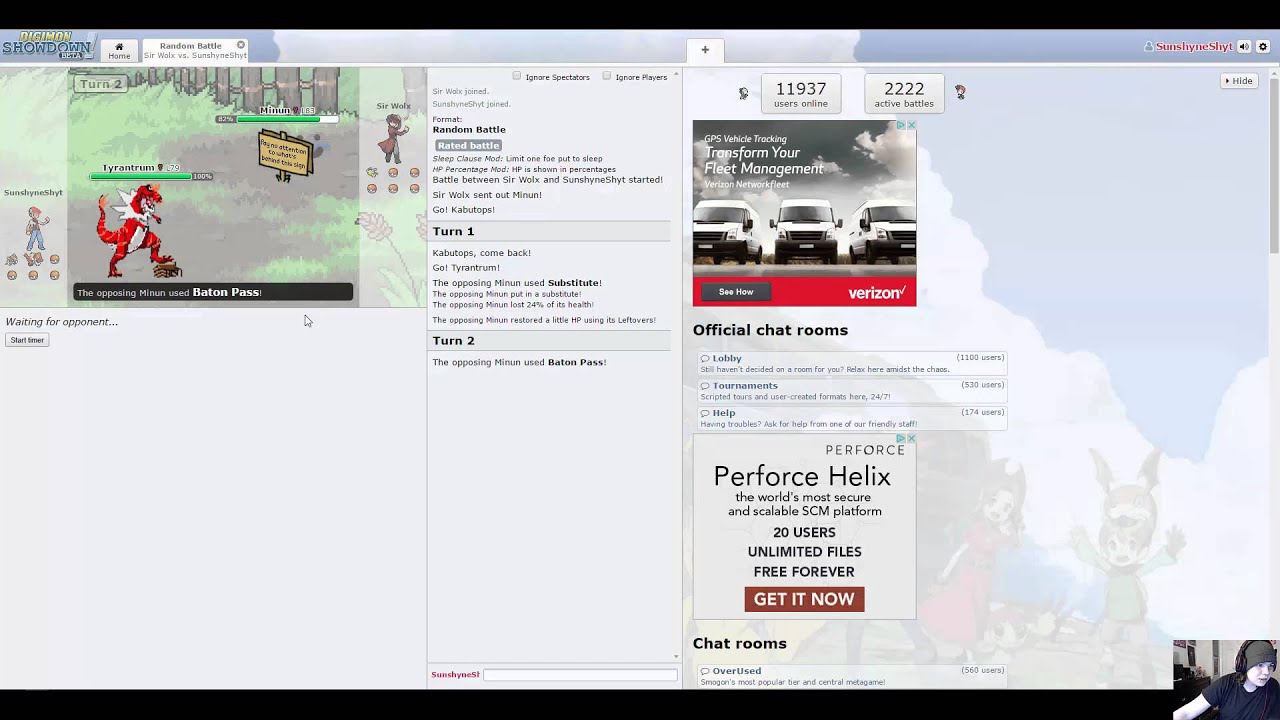
Task: Enable Ignore Players checkbox
Action: 607,76
